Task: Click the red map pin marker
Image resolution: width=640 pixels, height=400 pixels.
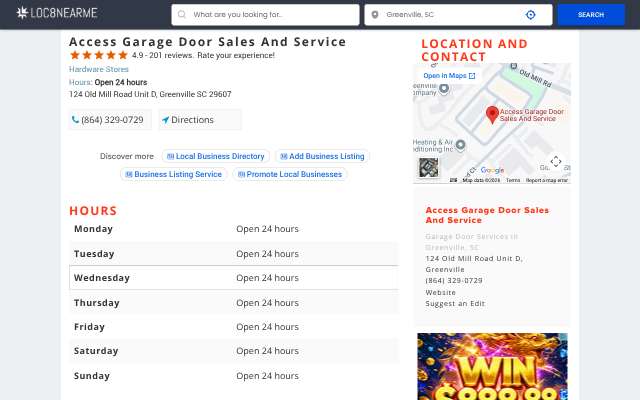Action: tap(492, 115)
